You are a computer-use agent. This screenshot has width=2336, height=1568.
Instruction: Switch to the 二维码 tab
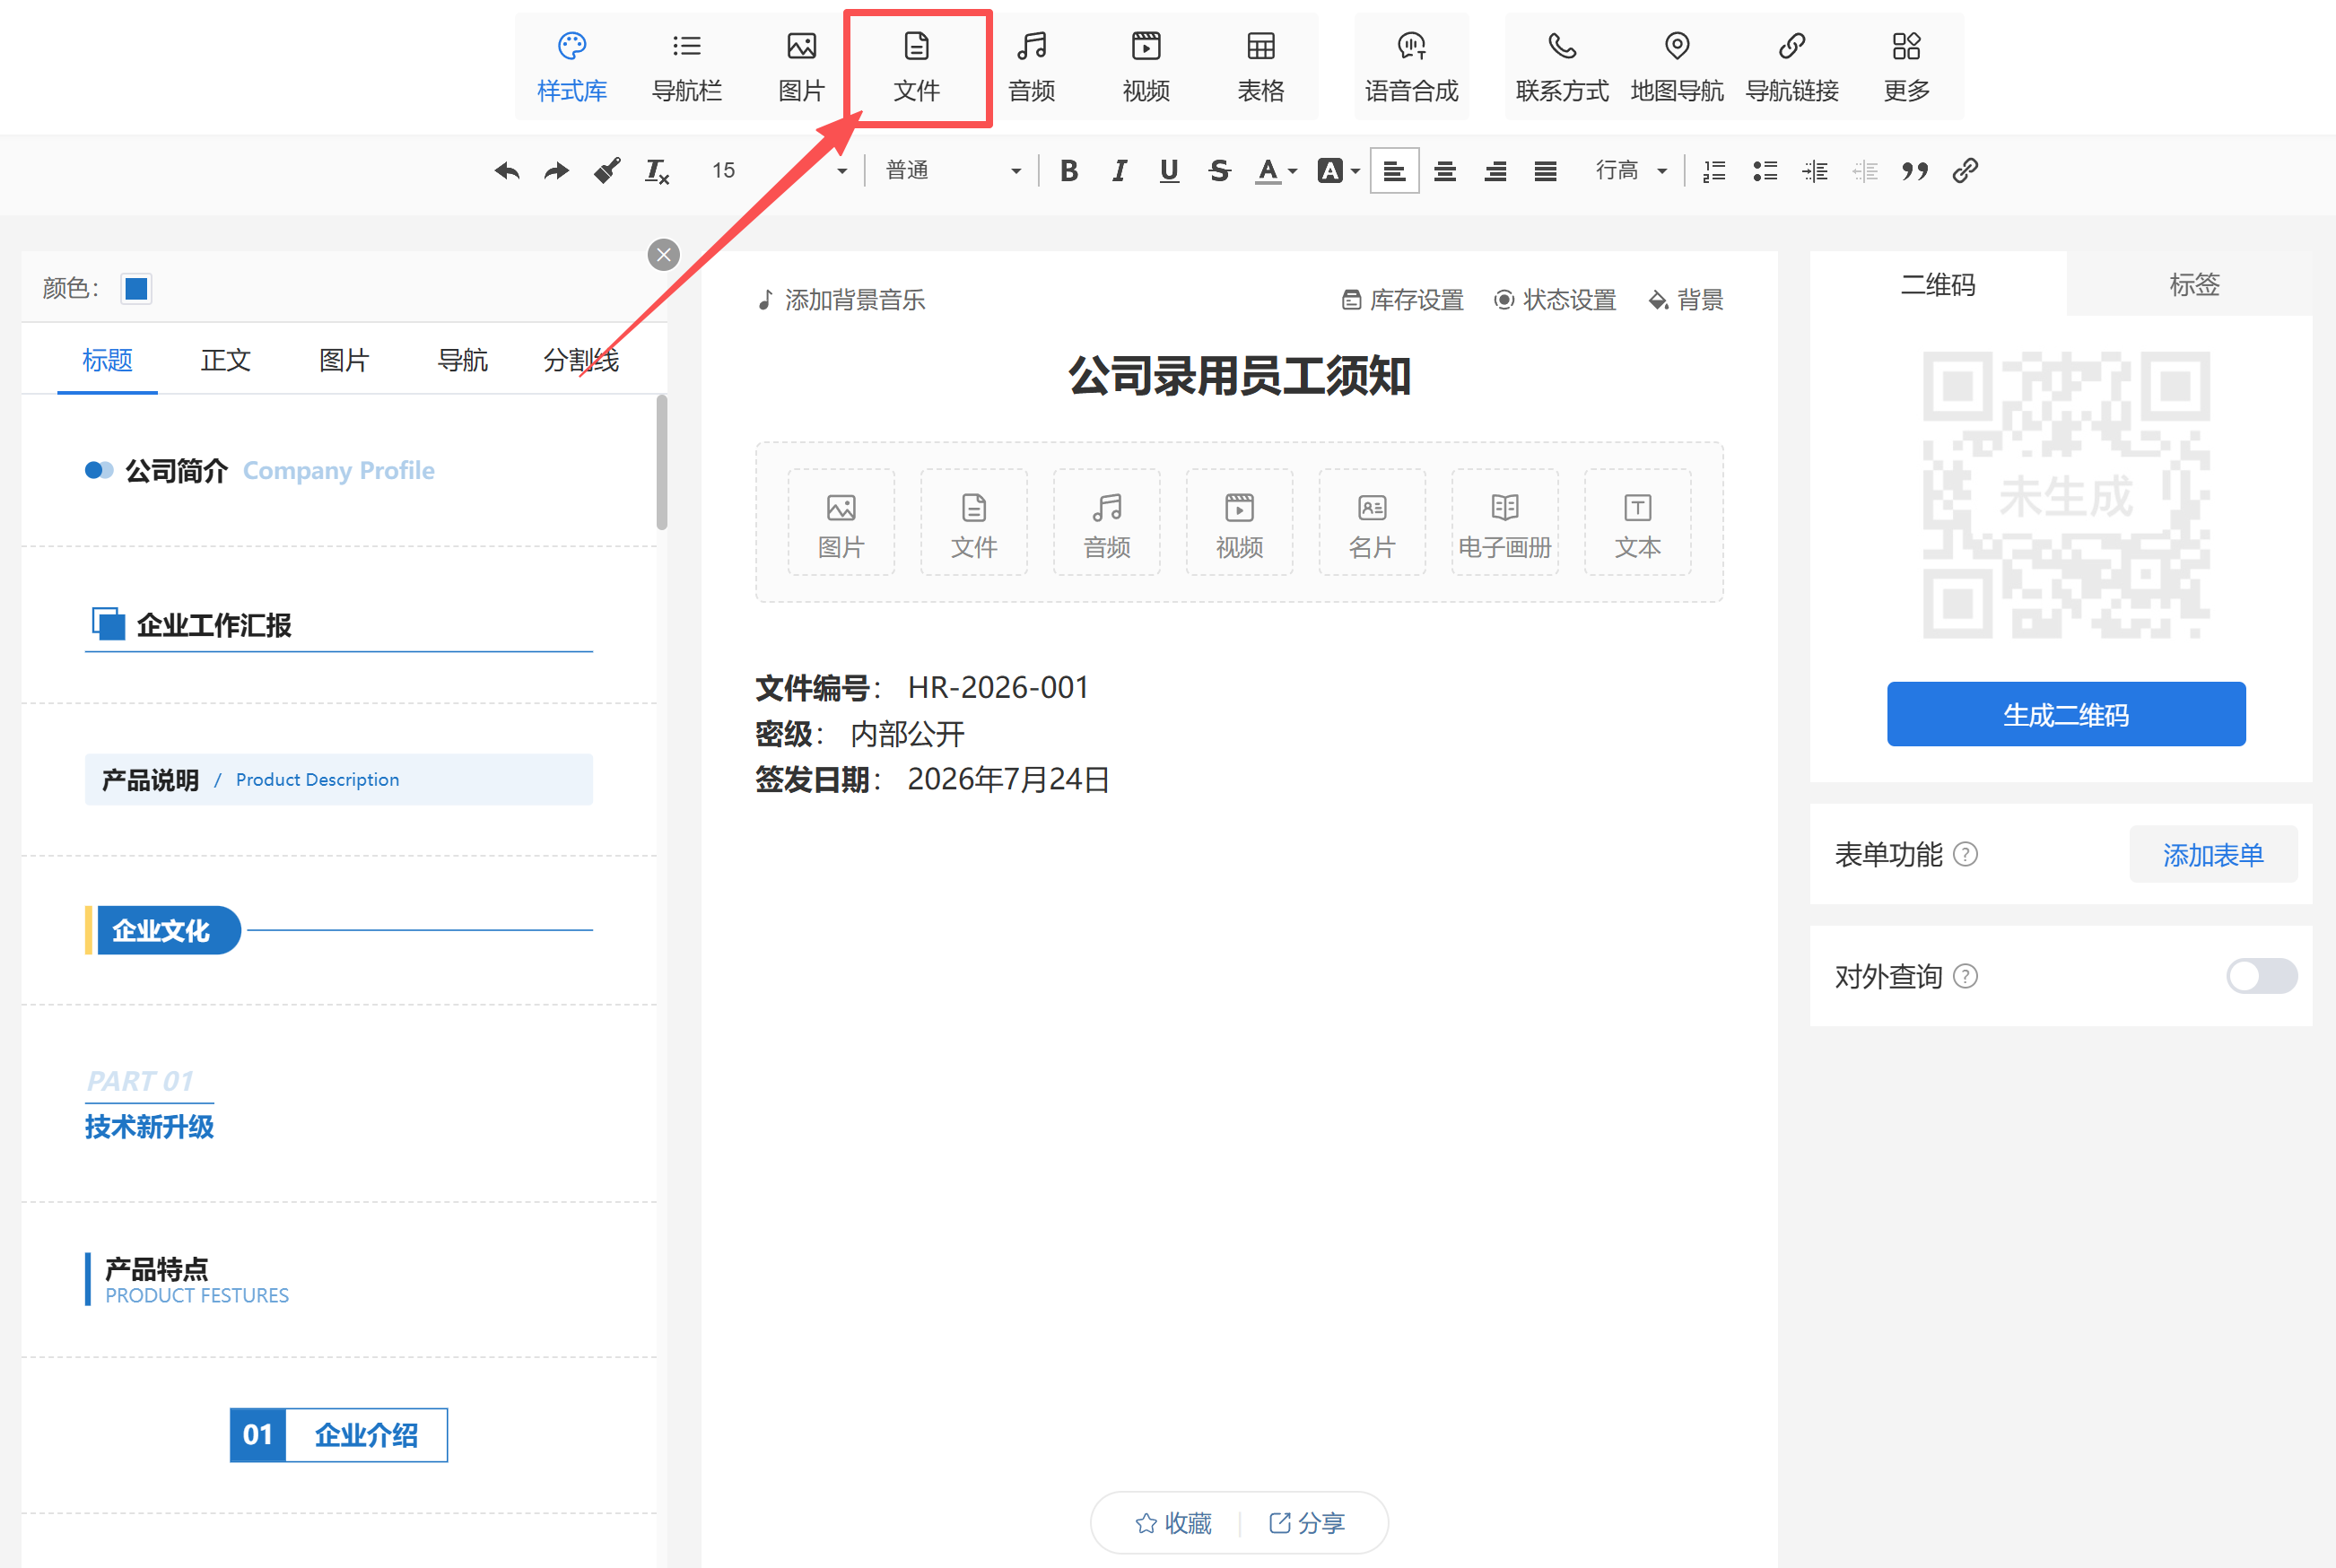1938,285
